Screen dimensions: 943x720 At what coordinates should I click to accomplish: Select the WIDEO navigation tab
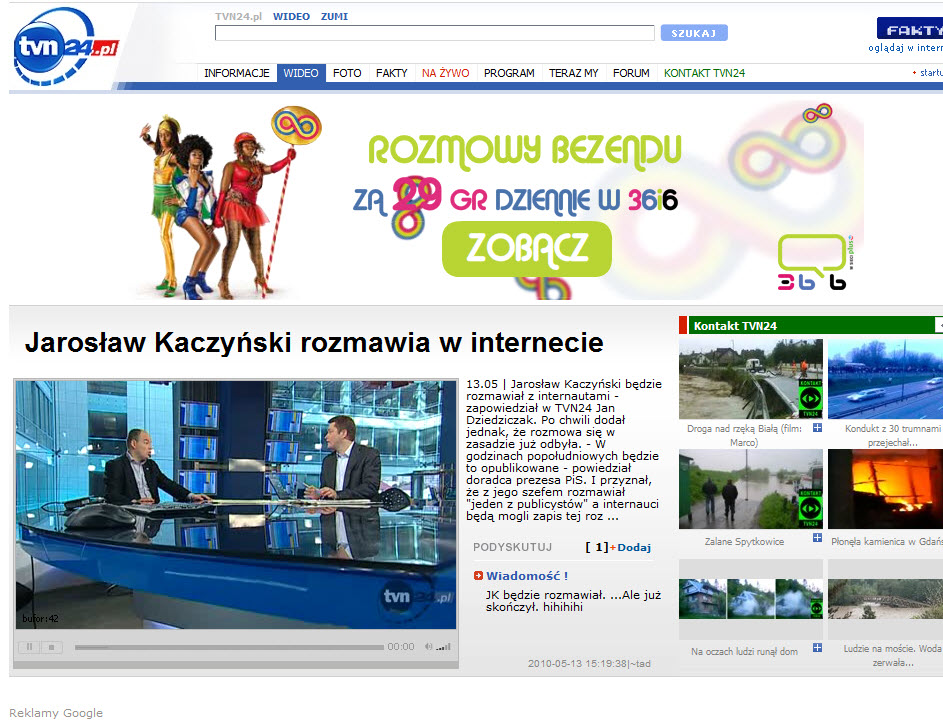point(301,73)
